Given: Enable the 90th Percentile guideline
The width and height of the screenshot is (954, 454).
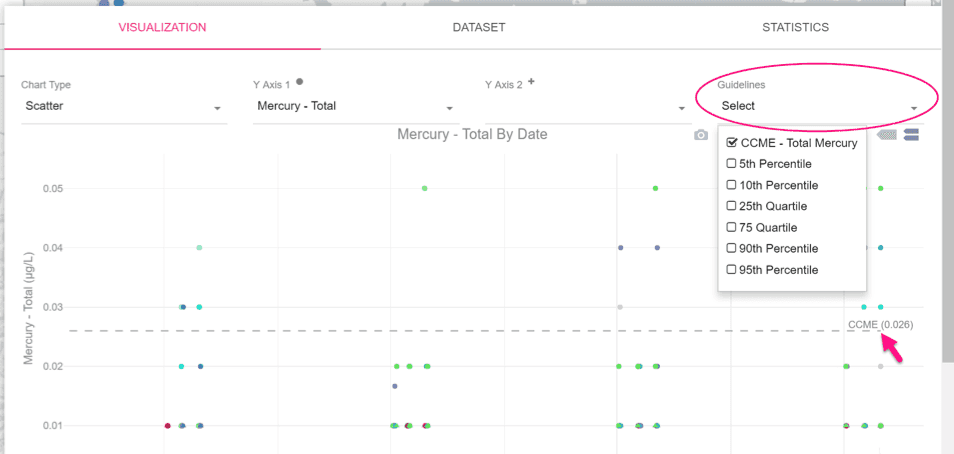Looking at the screenshot, I should 731,248.
